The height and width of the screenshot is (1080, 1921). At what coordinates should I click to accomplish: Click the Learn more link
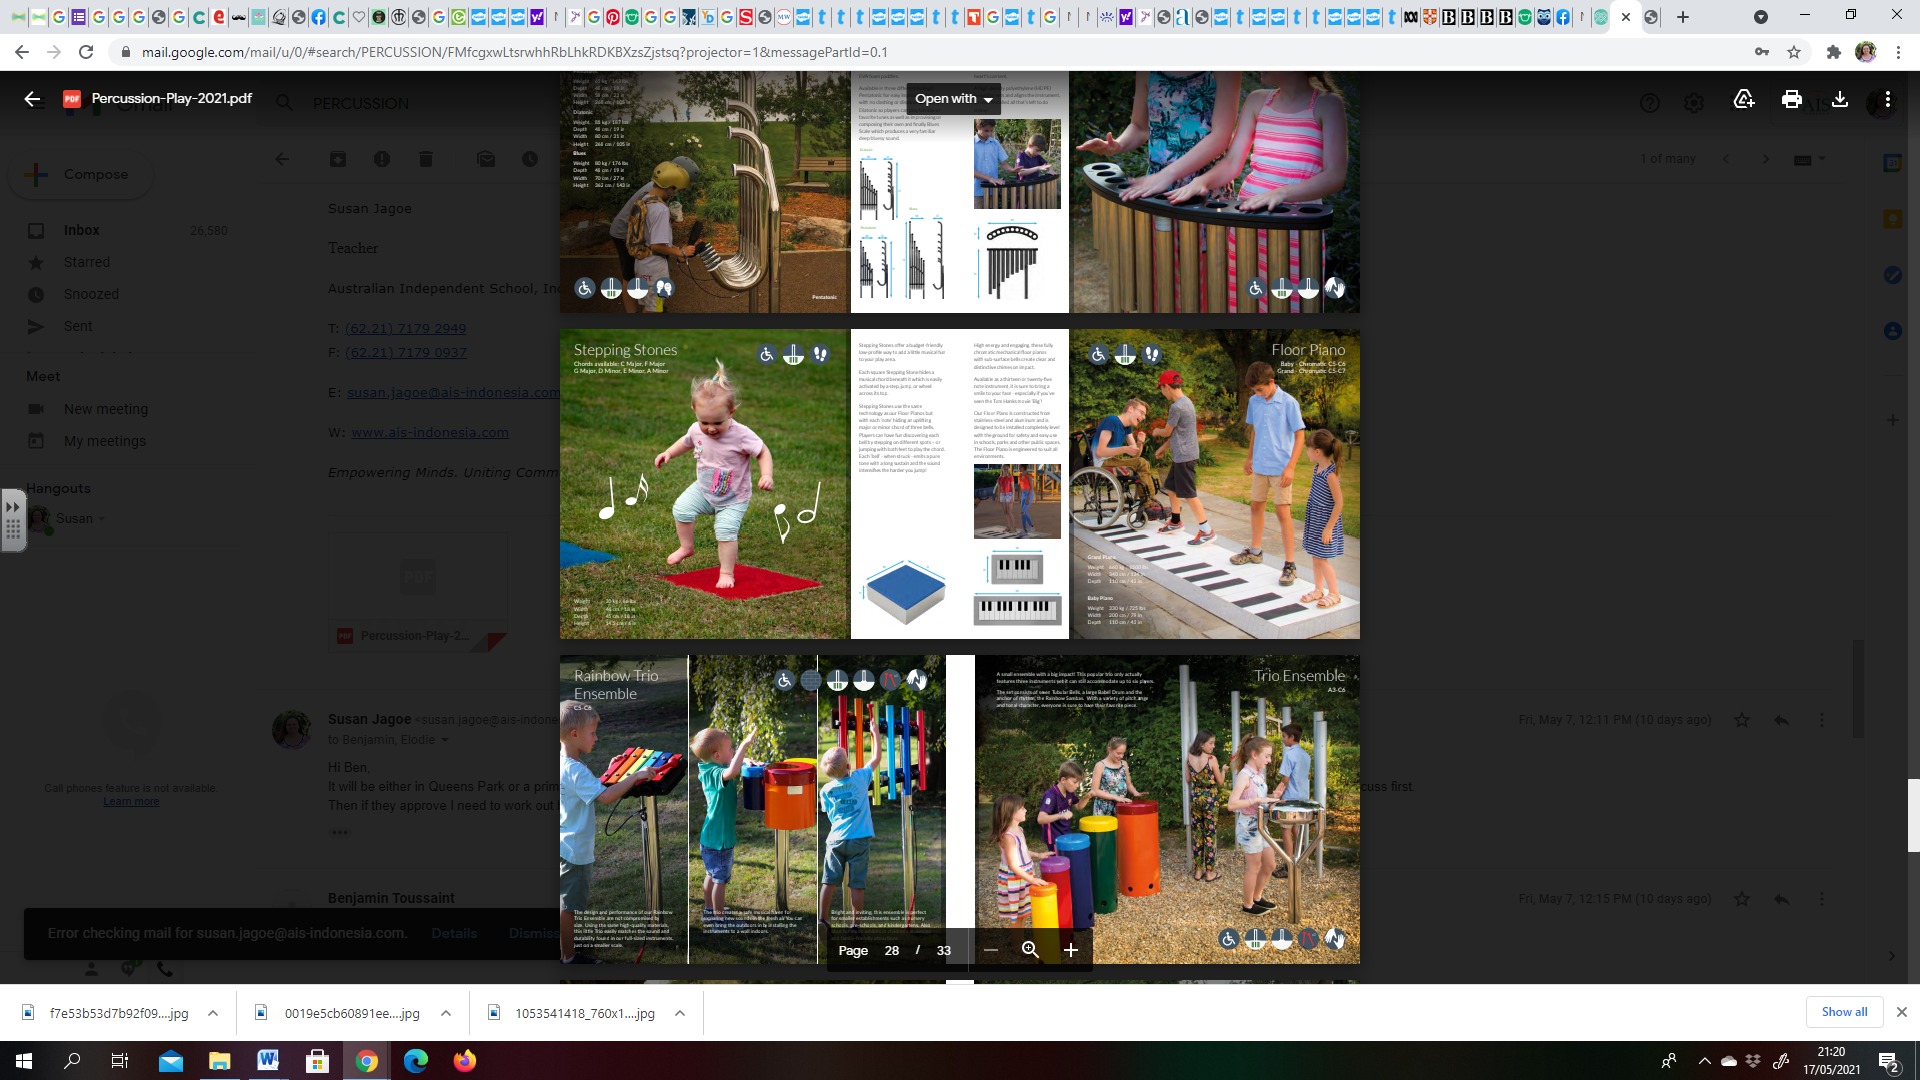[x=131, y=802]
